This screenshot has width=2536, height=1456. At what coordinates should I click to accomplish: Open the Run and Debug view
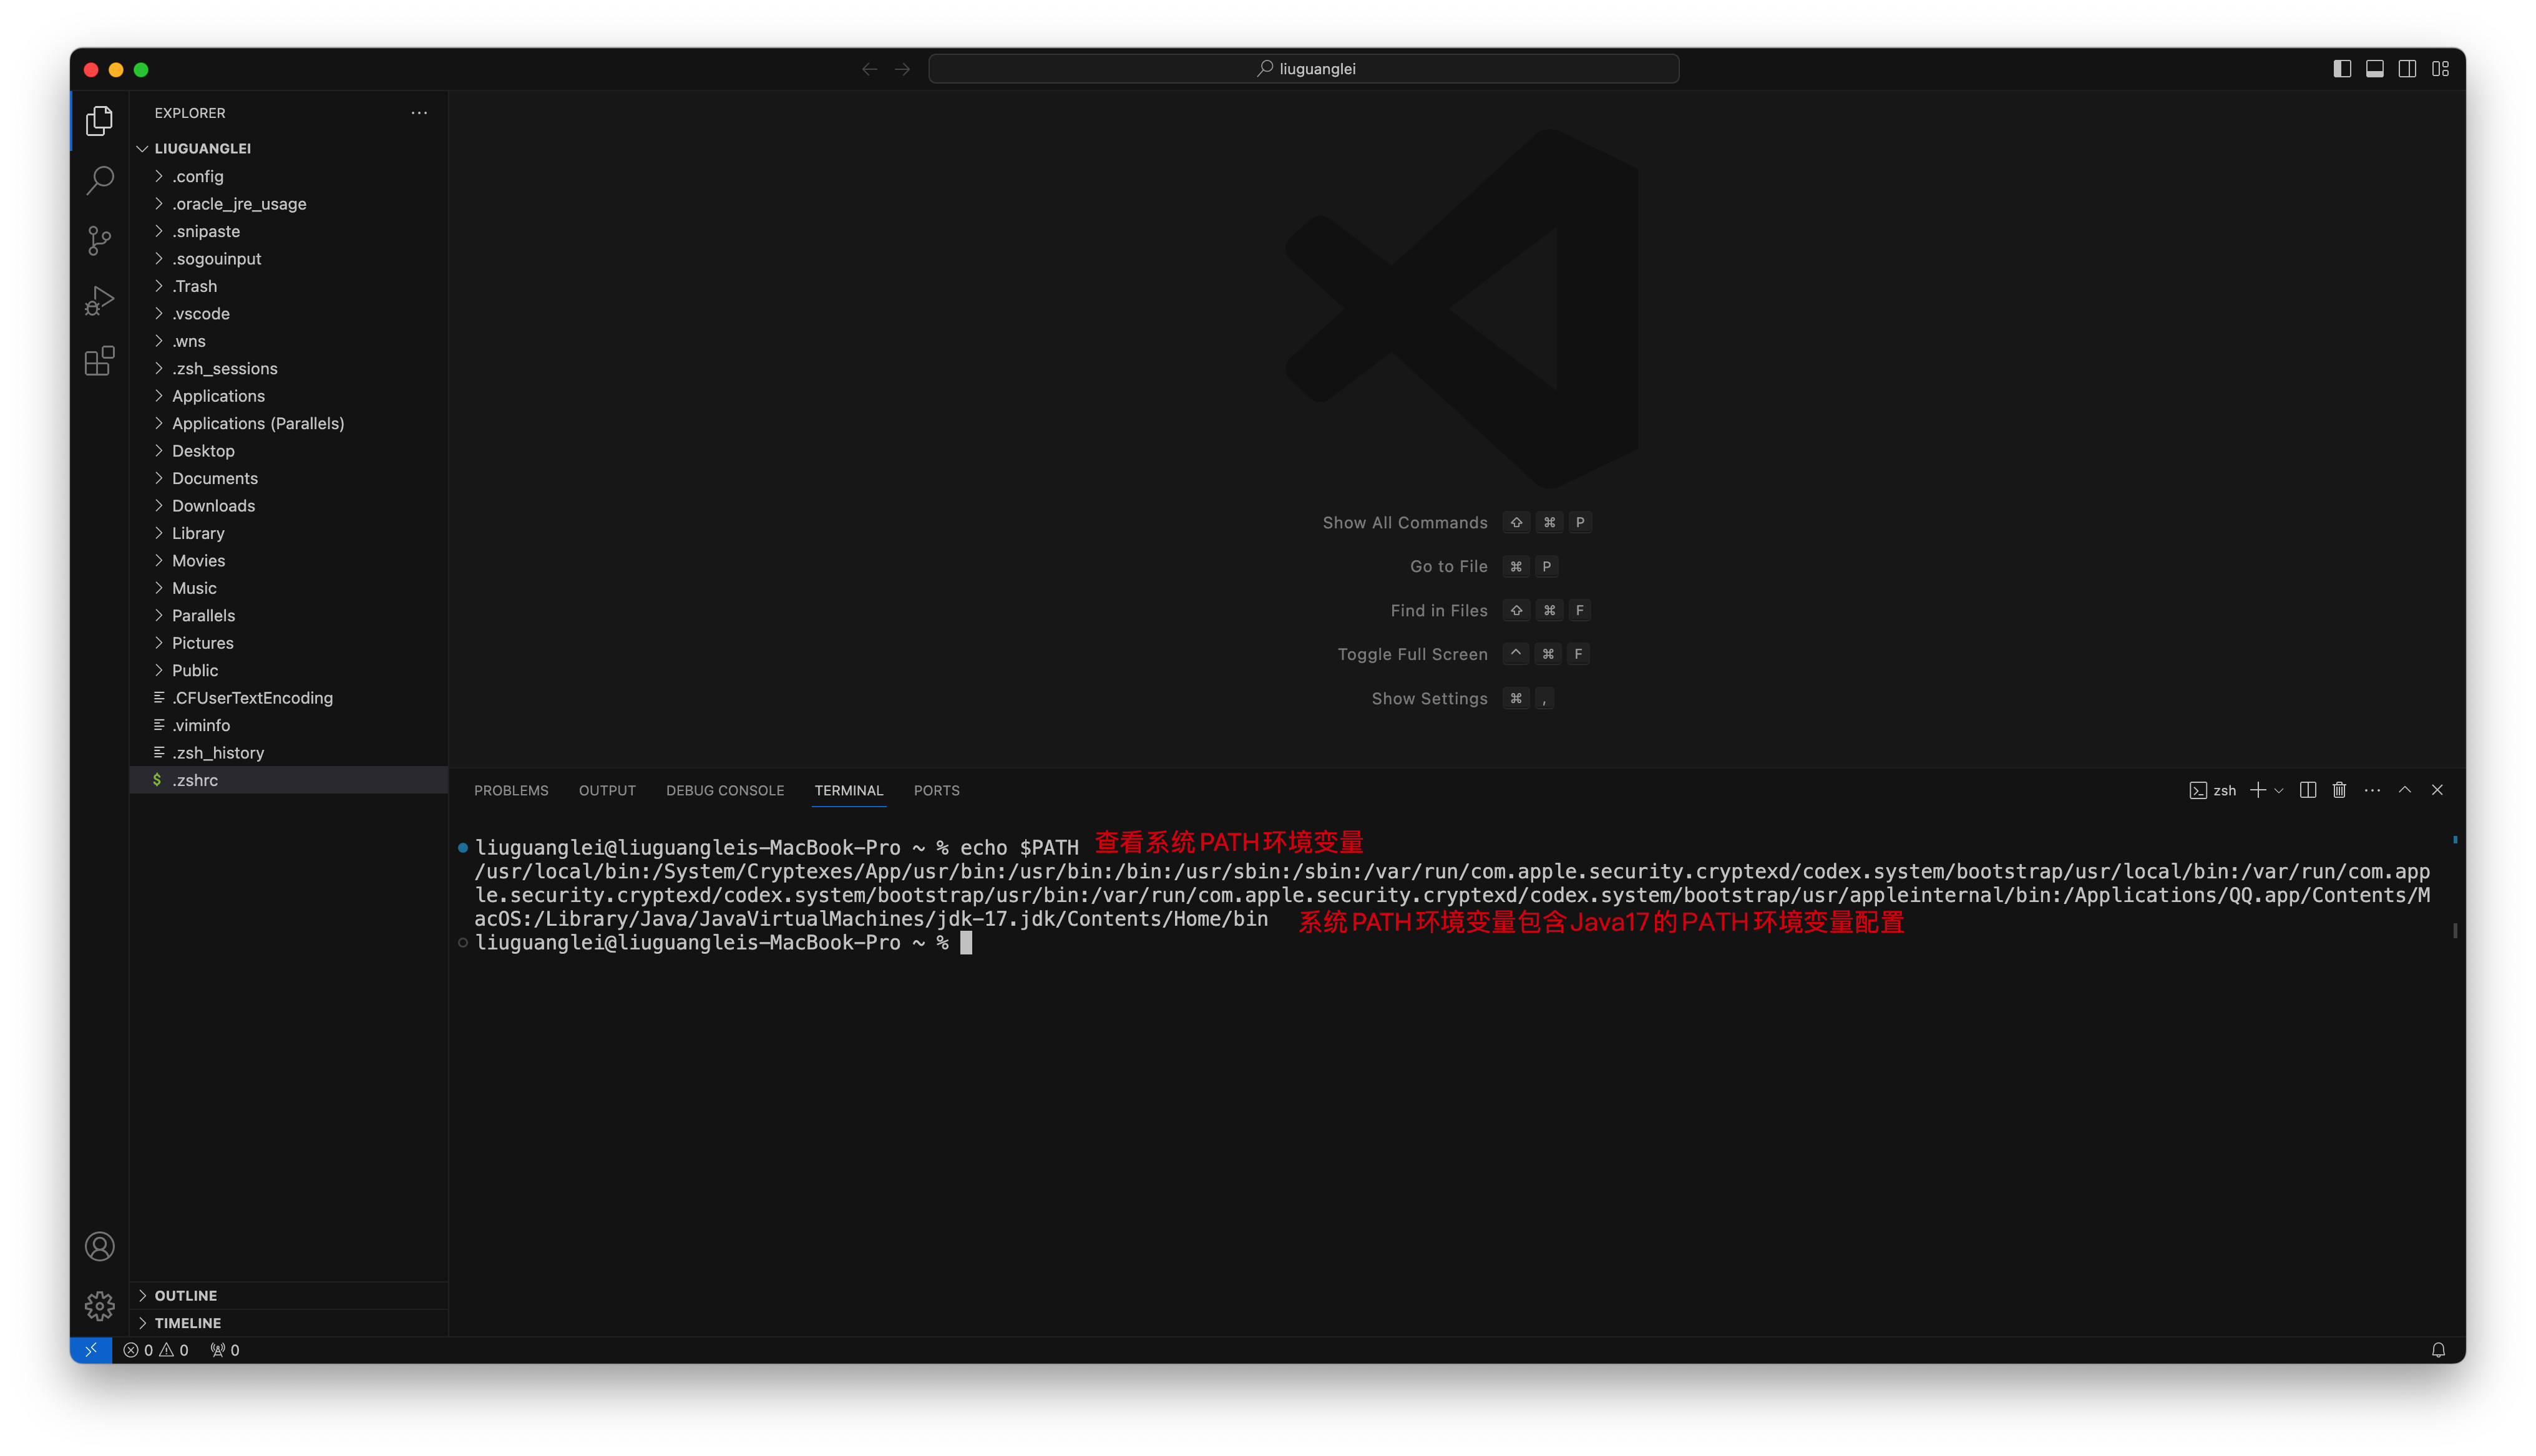(x=99, y=301)
